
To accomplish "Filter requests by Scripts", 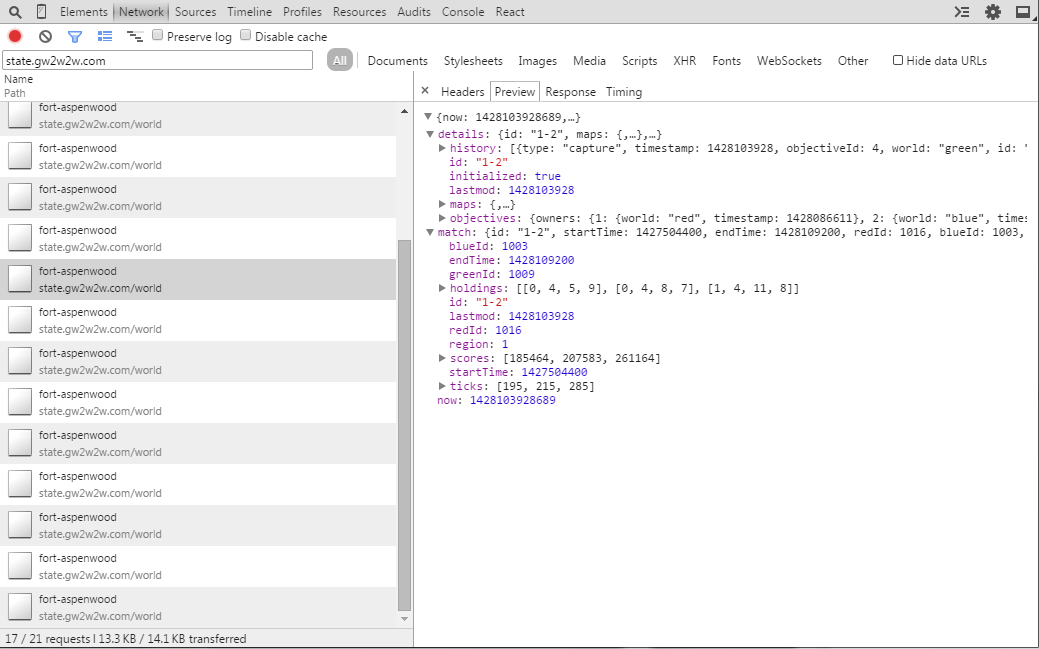I will (639, 60).
